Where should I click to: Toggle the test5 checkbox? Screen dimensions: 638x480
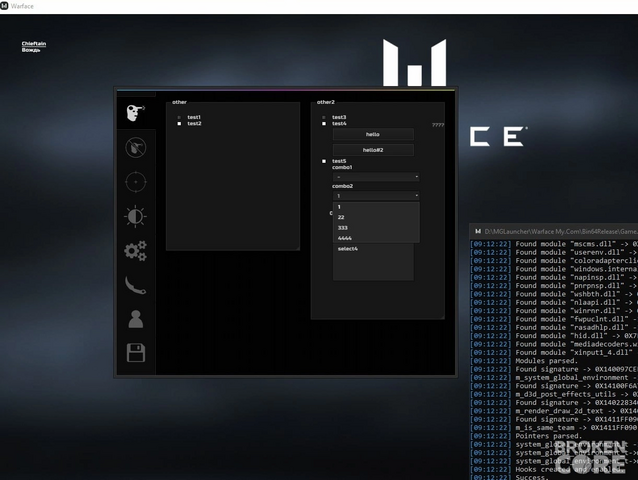click(324, 161)
